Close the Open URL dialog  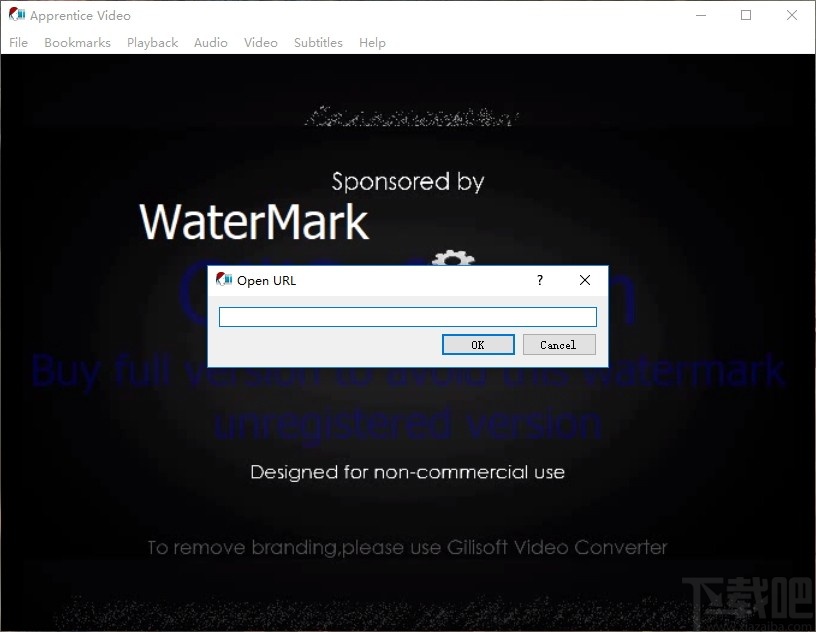(x=584, y=280)
